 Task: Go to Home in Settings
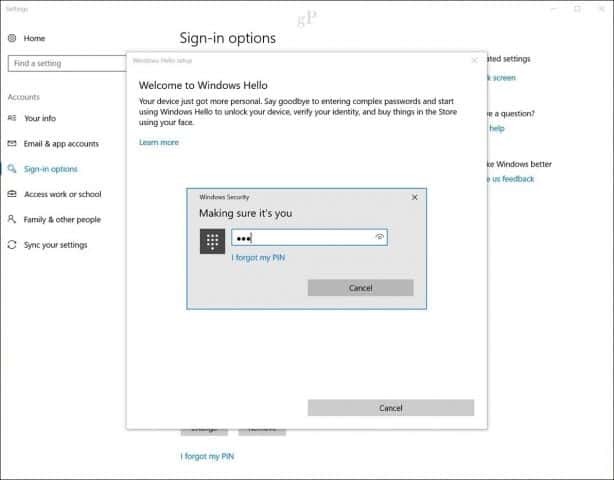click(x=34, y=38)
